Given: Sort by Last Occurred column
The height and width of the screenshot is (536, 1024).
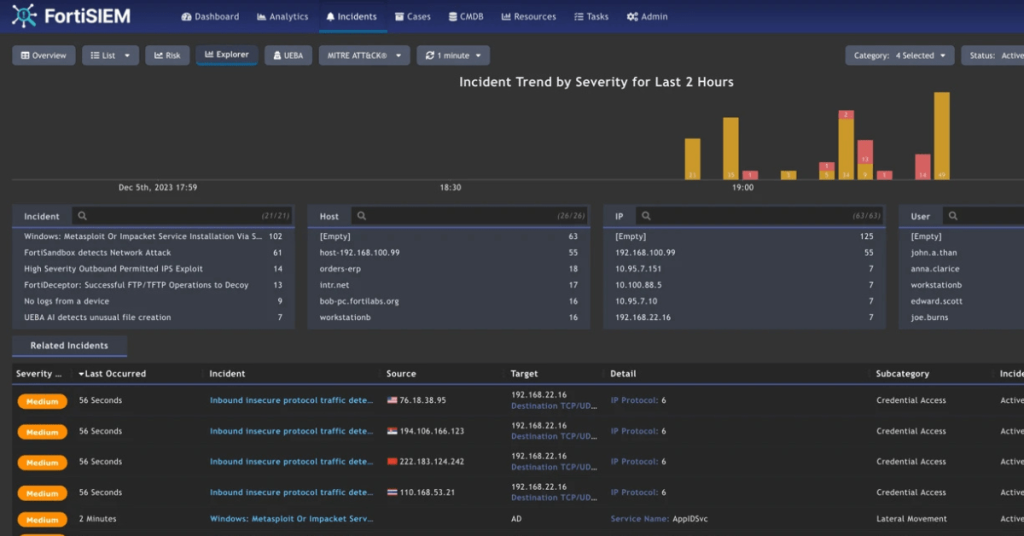Looking at the screenshot, I should tap(112, 373).
